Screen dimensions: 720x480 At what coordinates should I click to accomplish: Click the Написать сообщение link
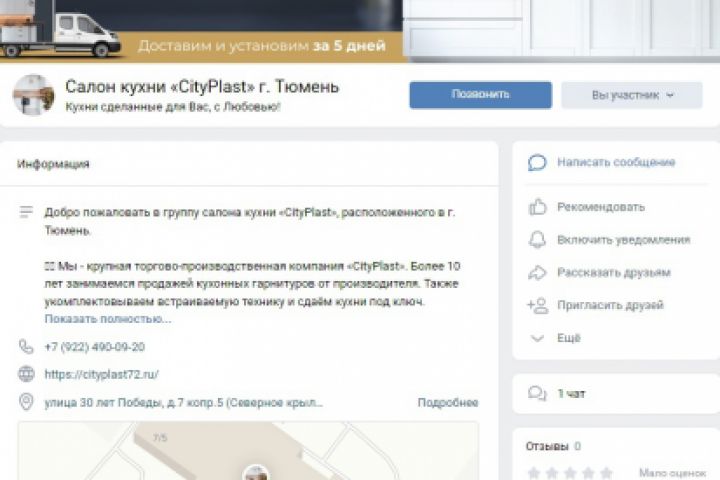[616, 162]
